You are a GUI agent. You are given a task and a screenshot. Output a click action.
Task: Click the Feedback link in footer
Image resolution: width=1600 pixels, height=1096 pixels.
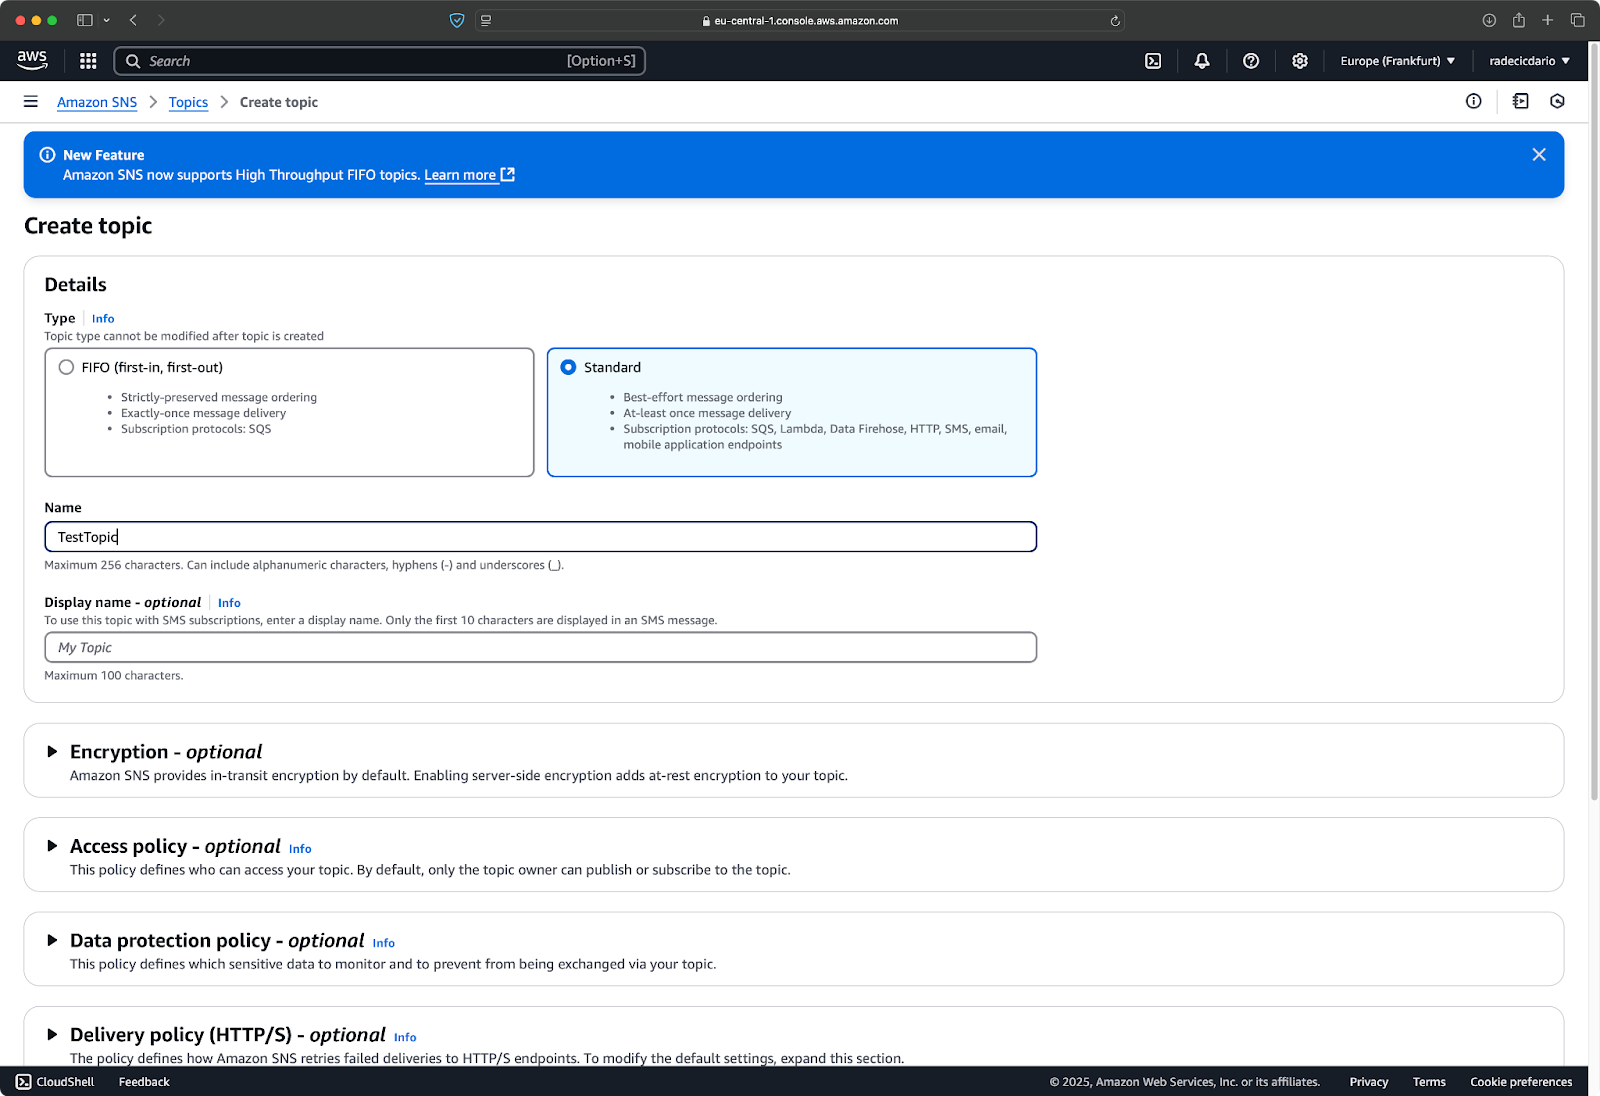(144, 1082)
